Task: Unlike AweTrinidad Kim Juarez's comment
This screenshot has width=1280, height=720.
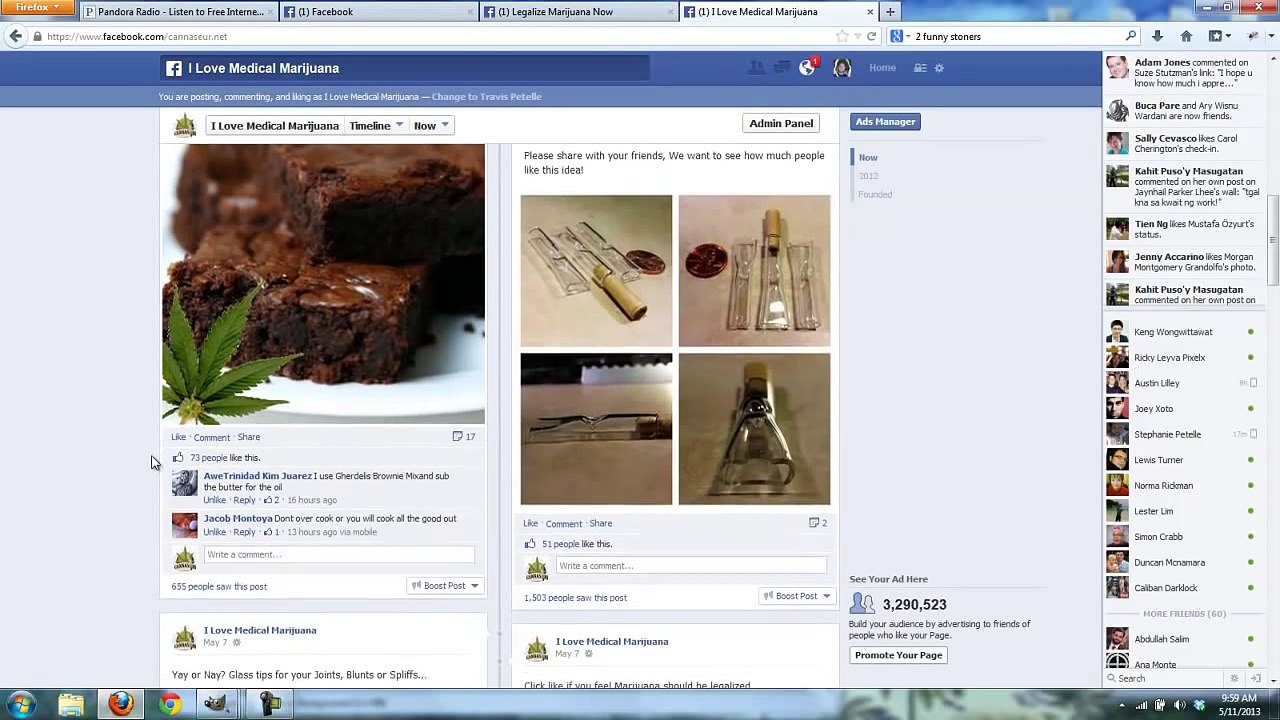Action: [214, 500]
